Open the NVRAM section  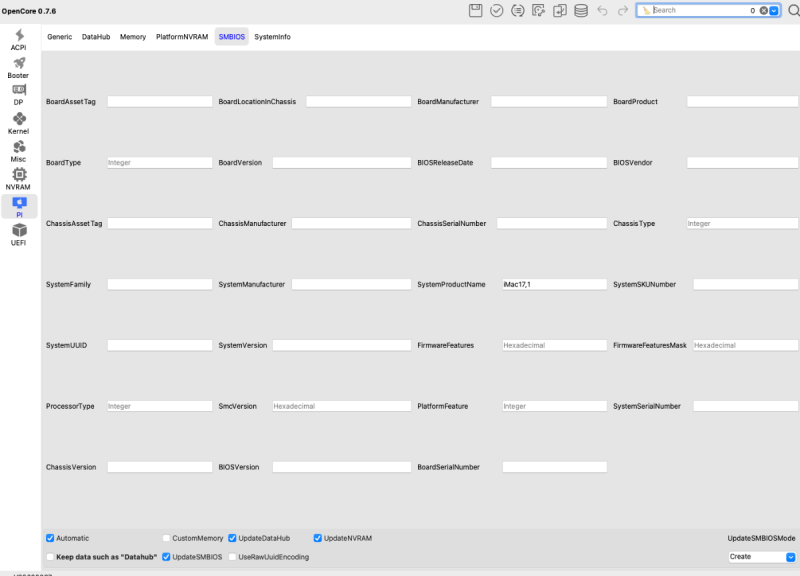click(19, 179)
